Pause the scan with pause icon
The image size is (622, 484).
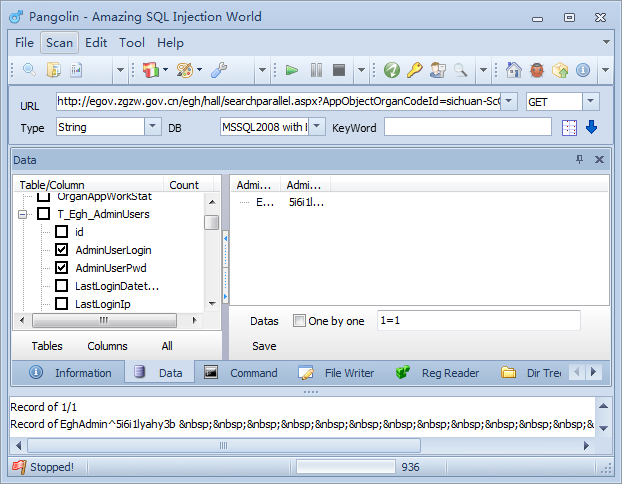[316, 70]
